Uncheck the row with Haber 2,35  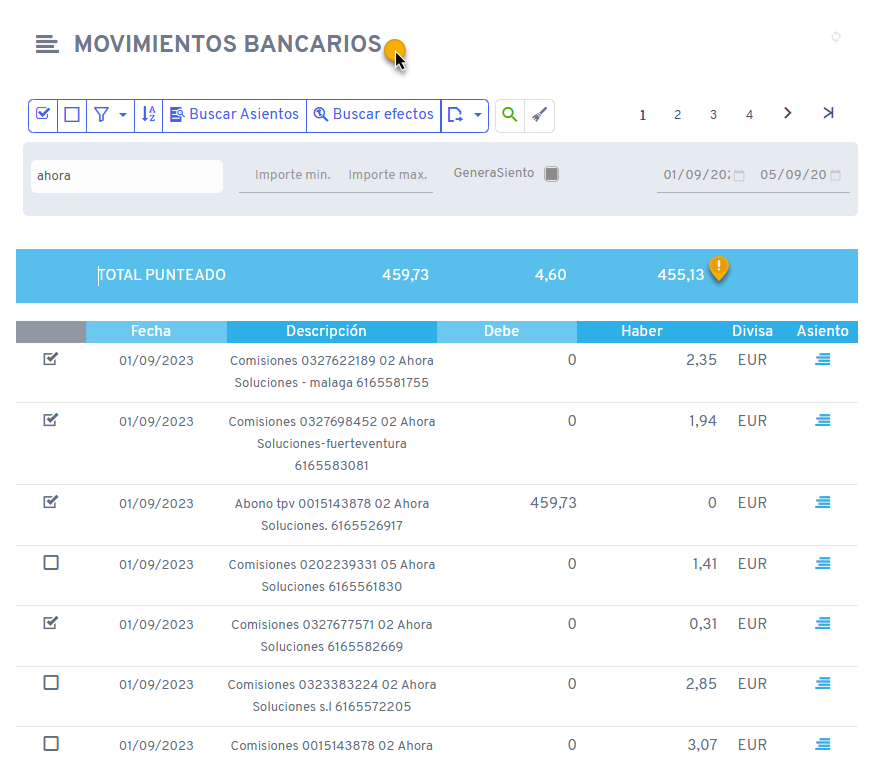(51, 360)
